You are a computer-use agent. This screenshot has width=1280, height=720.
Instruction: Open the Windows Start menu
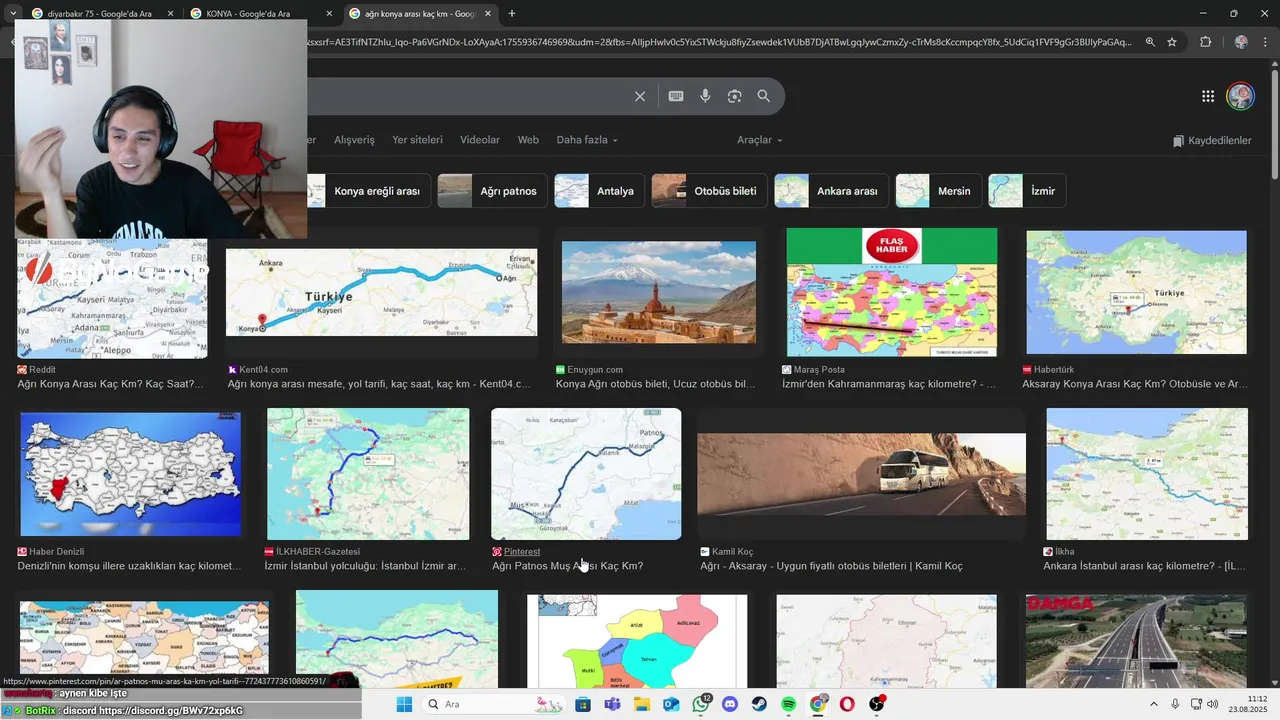tap(404, 704)
